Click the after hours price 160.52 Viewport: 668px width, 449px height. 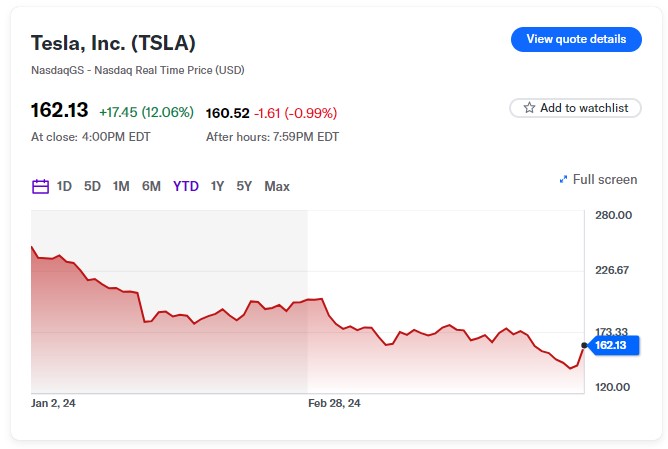227,113
